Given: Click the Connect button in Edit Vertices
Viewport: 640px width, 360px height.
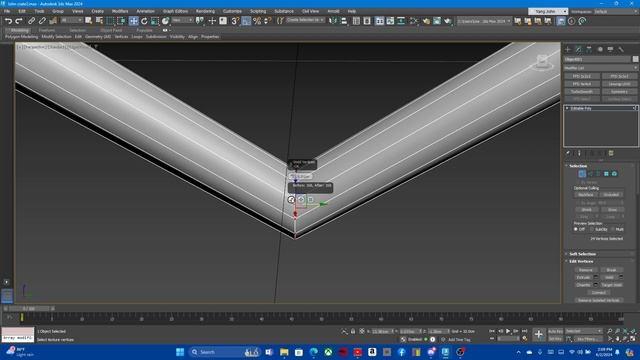Looking at the screenshot, I should (x=599, y=293).
